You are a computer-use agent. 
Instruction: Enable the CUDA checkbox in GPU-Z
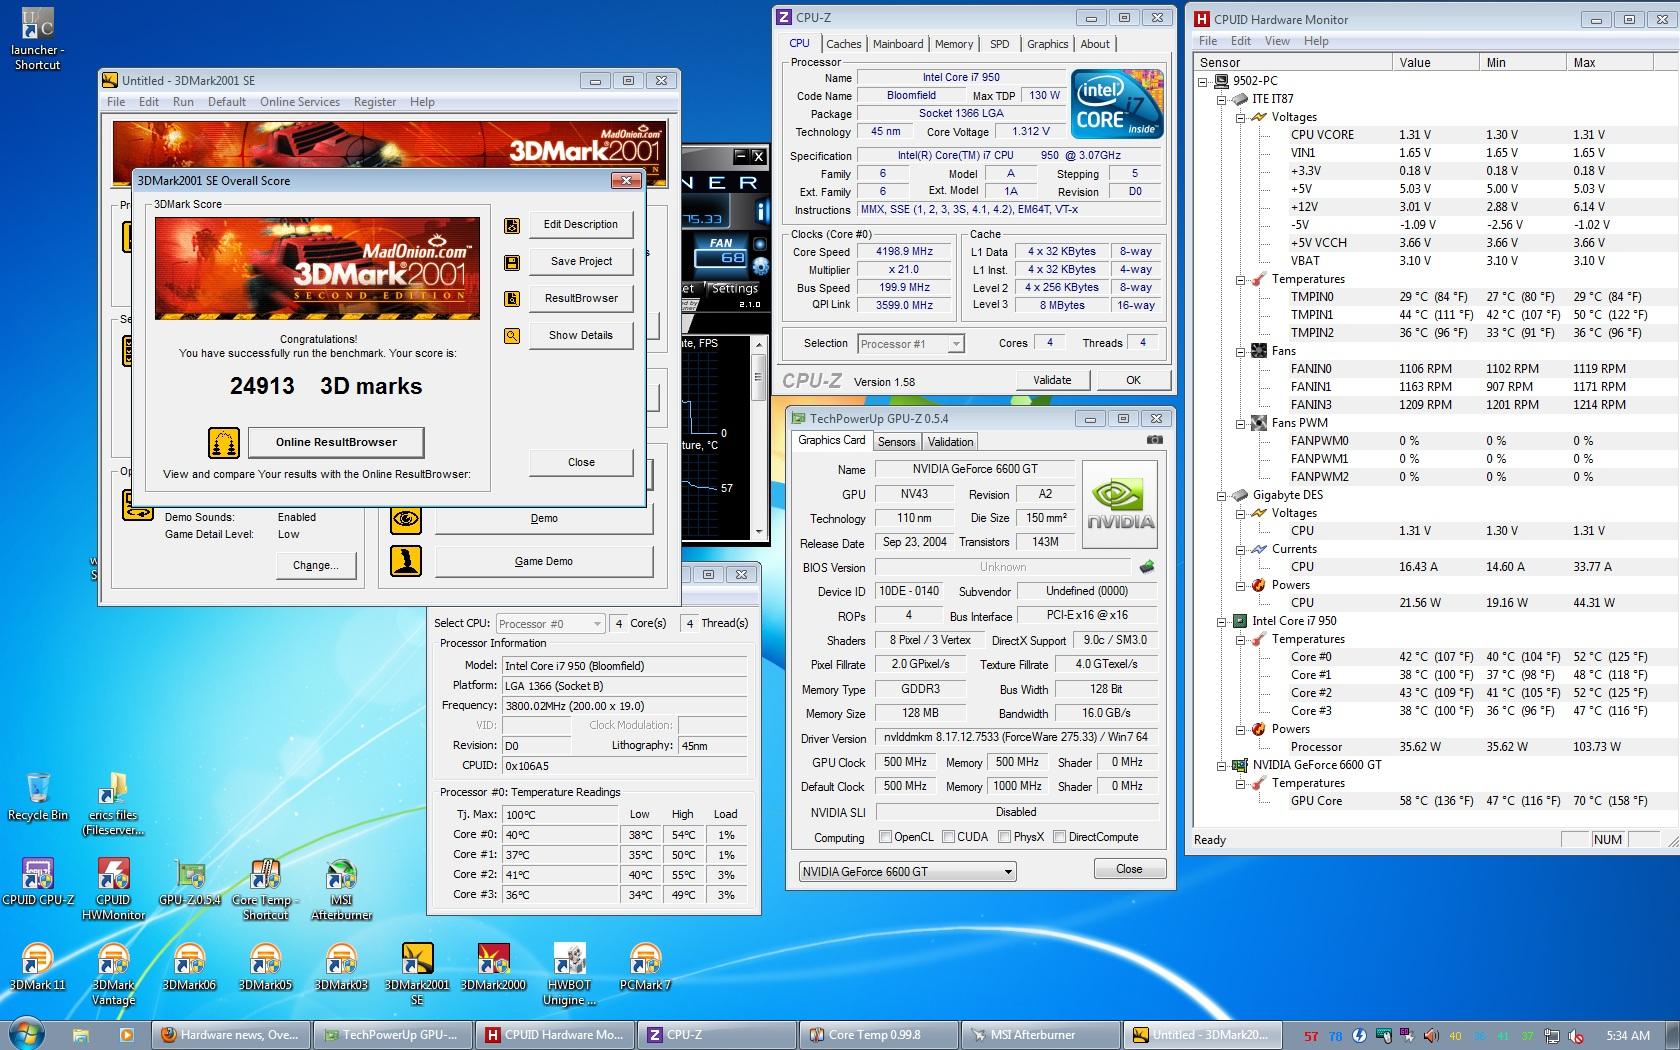pyautogui.click(x=948, y=837)
